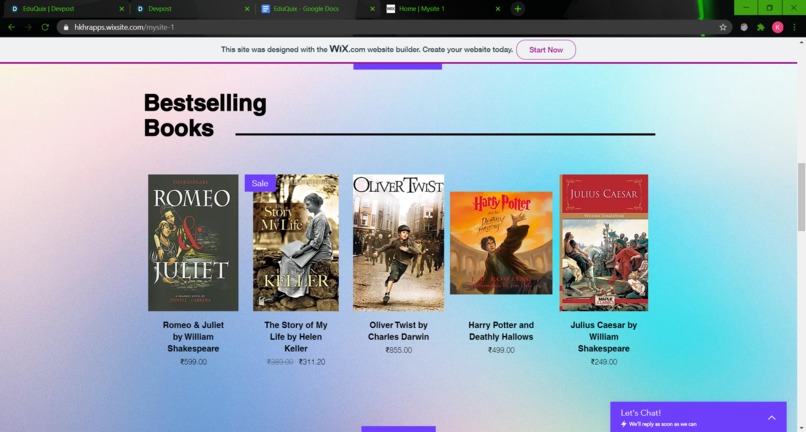Switch to the EduQuix - Google Docs tab
This screenshot has height=432, width=806.
click(x=316, y=9)
